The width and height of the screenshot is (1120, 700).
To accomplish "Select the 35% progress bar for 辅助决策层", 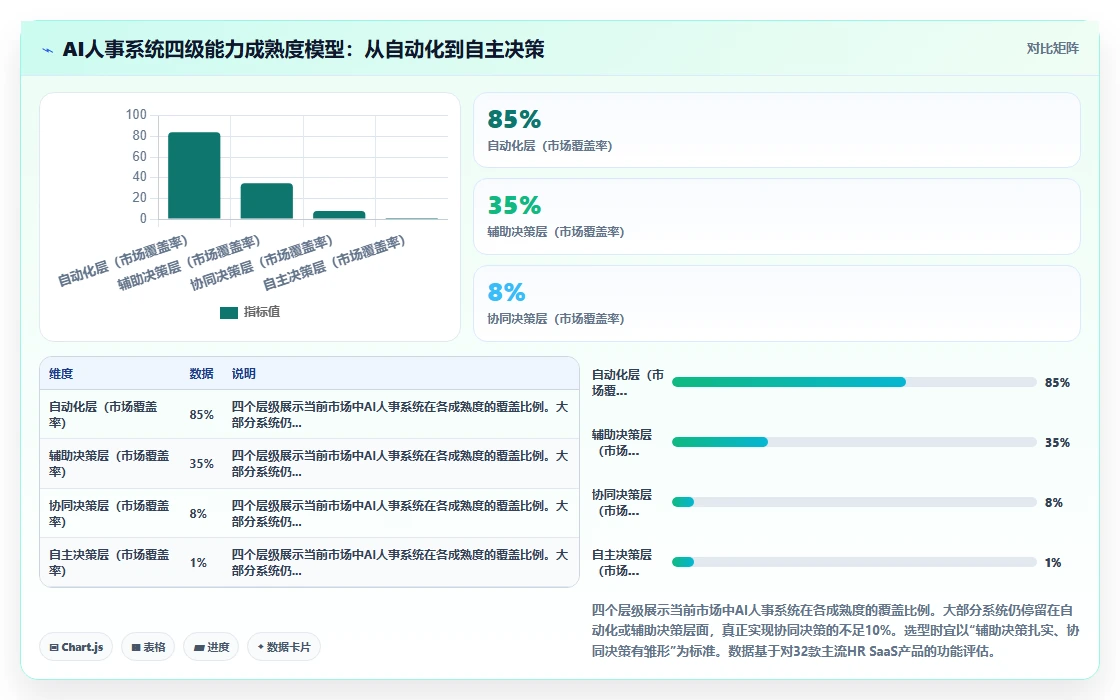I will coord(854,442).
